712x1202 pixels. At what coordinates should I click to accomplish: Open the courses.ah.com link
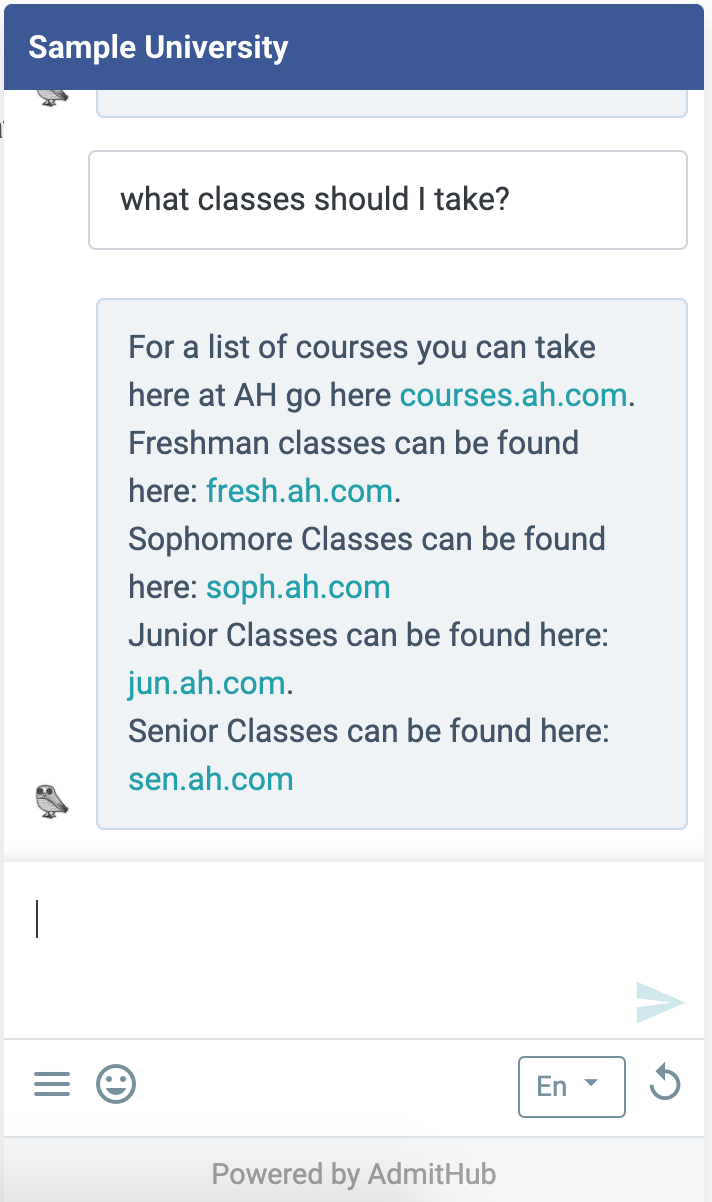513,395
